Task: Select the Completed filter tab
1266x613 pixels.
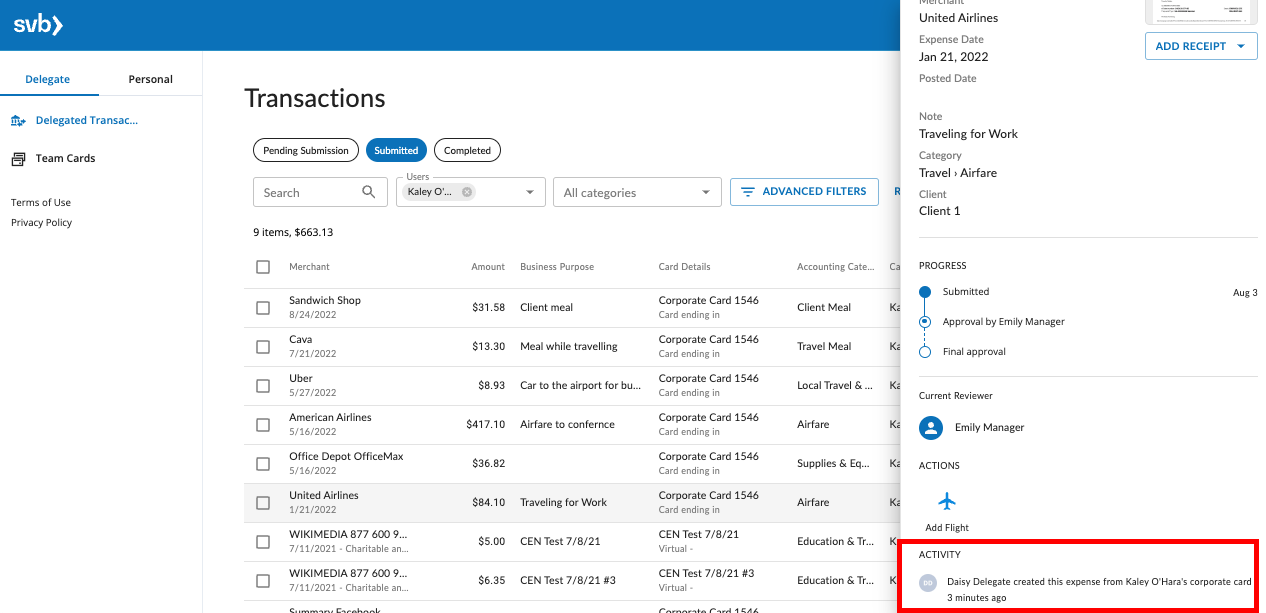Action: pos(468,151)
